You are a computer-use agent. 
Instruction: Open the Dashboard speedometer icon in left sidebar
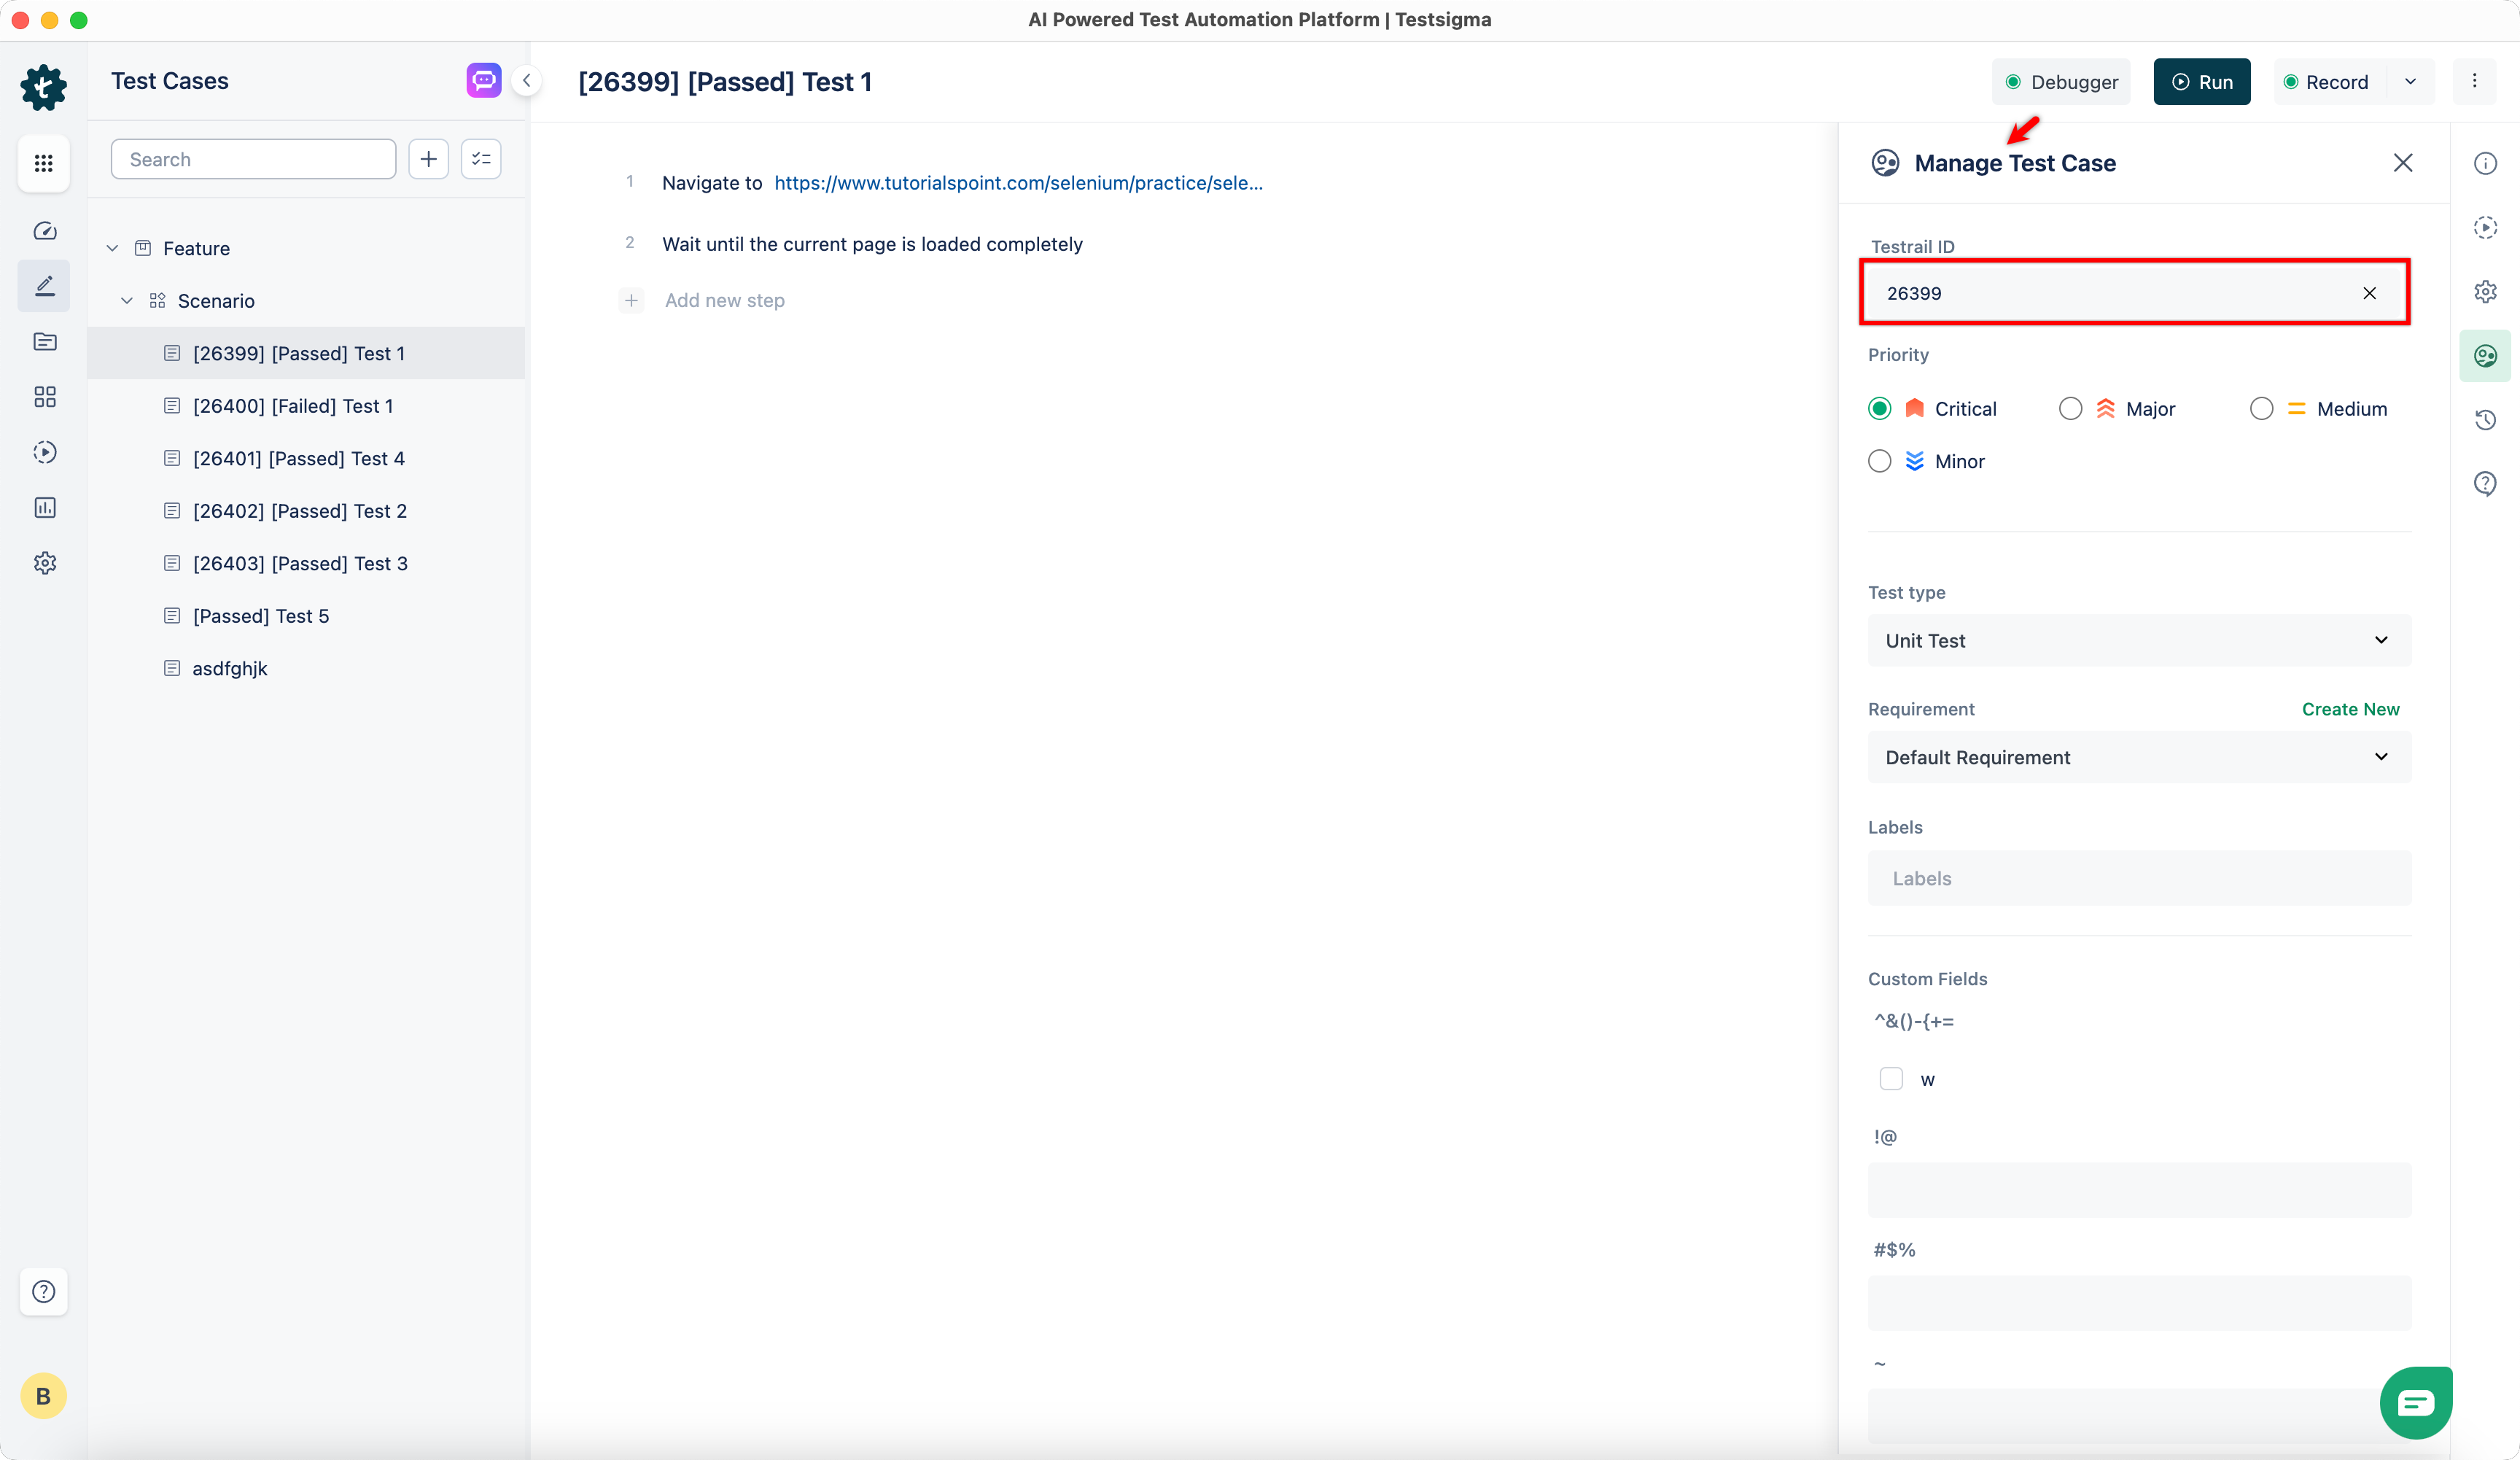click(x=44, y=231)
